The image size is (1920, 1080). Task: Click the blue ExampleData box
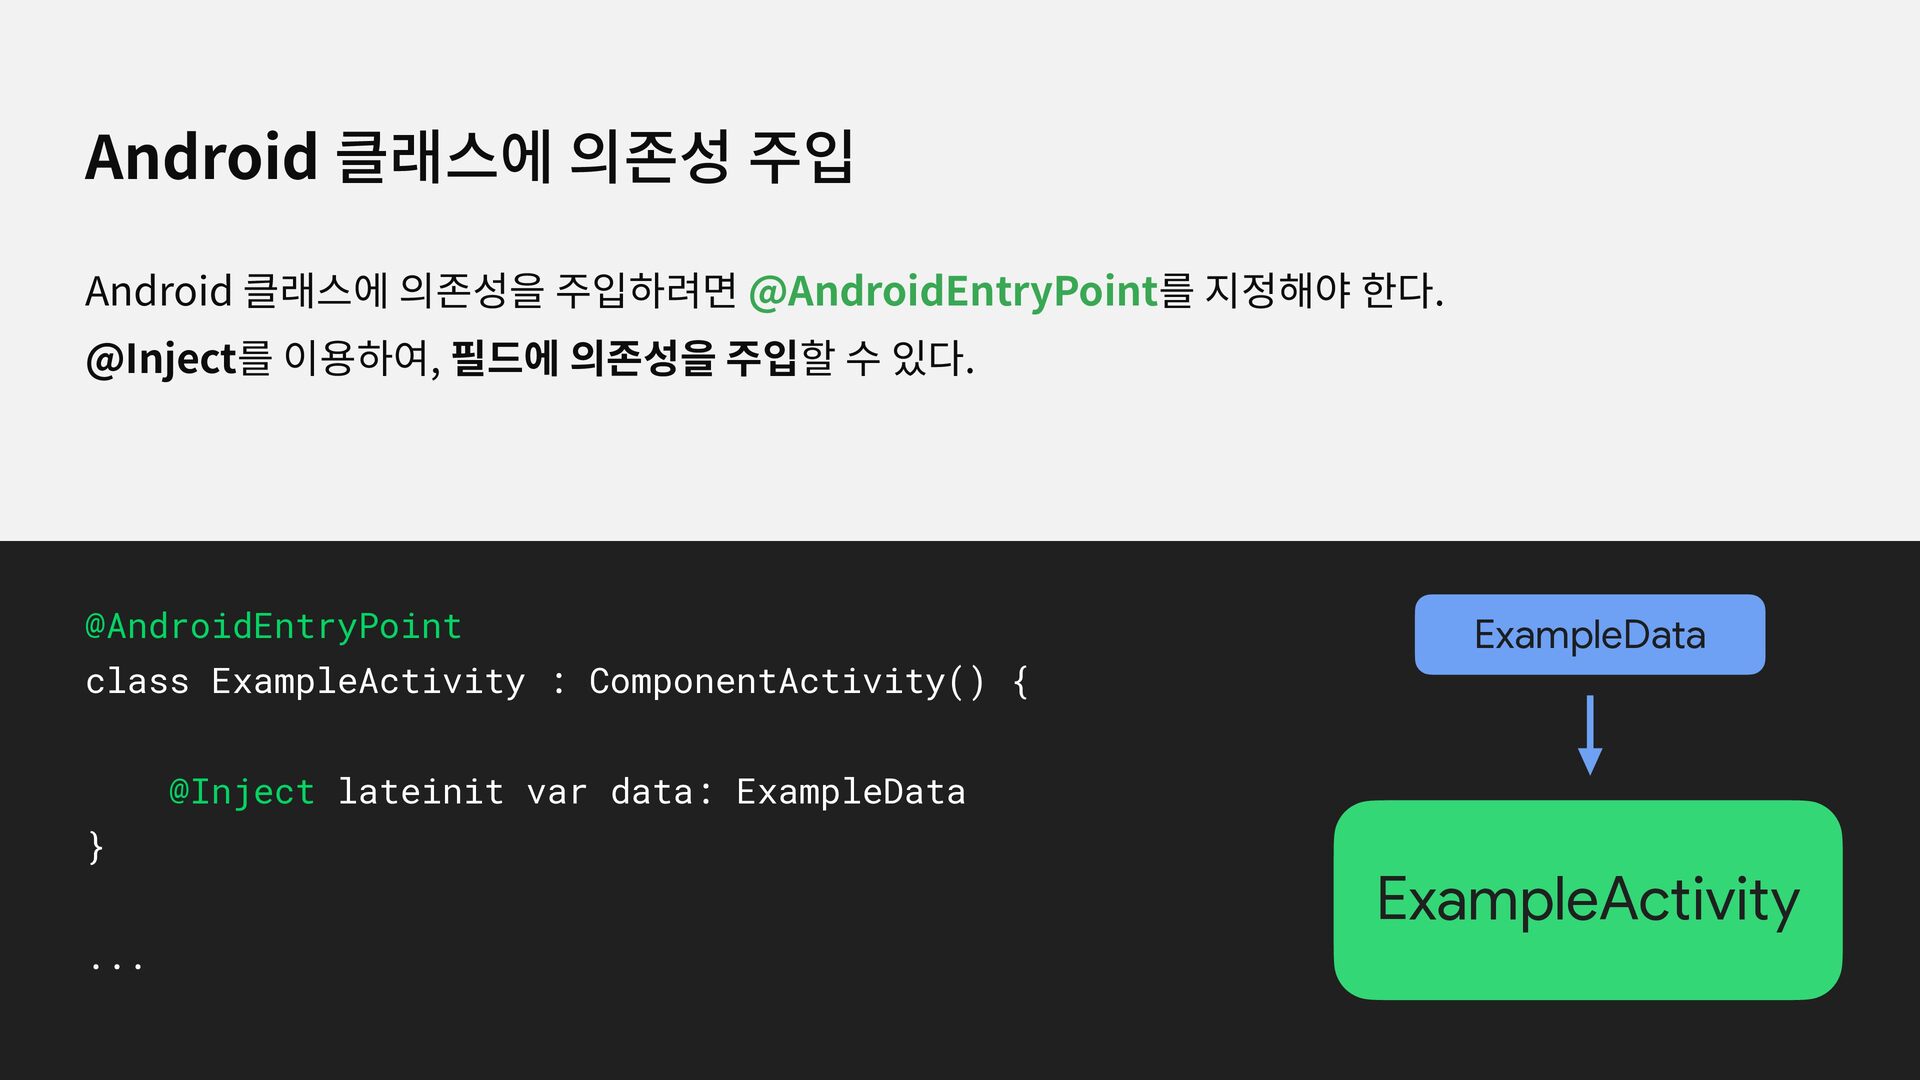tap(1589, 635)
